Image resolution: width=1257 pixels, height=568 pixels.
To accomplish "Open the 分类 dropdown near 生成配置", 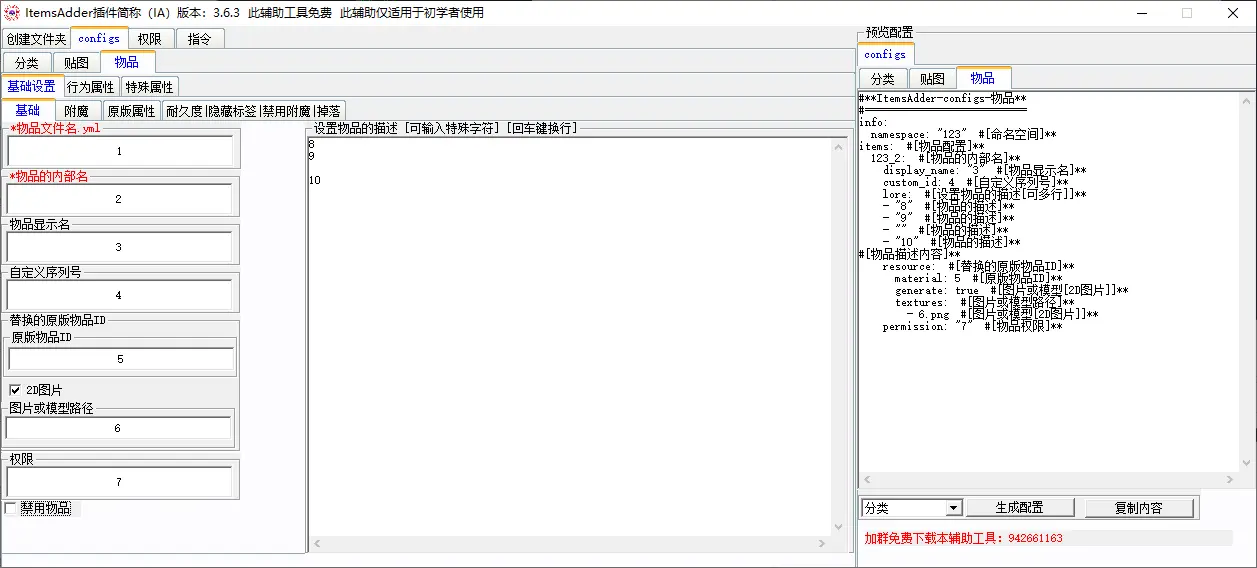I will (x=911, y=508).
